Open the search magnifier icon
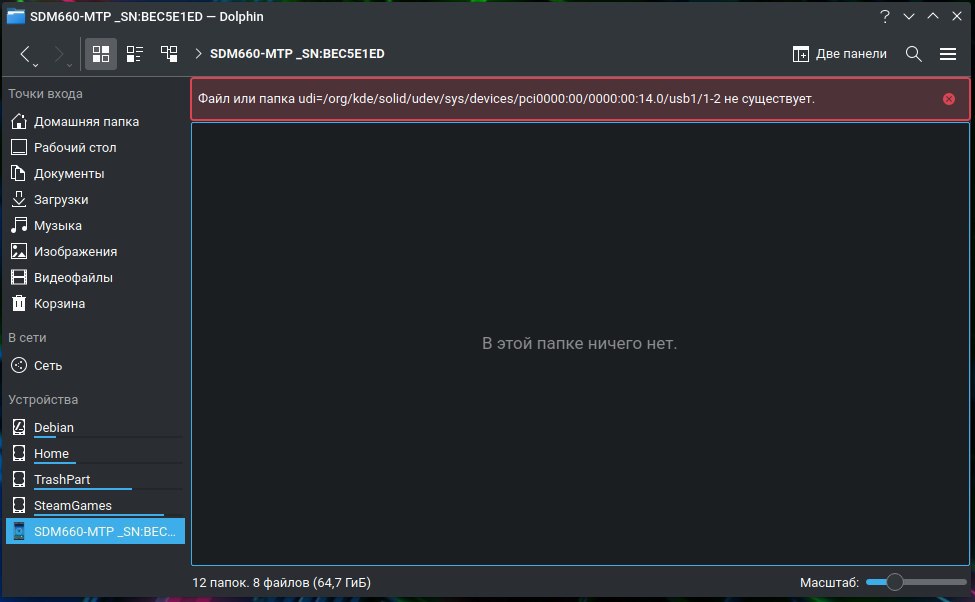Image resolution: width=975 pixels, height=602 pixels. click(913, 53)
